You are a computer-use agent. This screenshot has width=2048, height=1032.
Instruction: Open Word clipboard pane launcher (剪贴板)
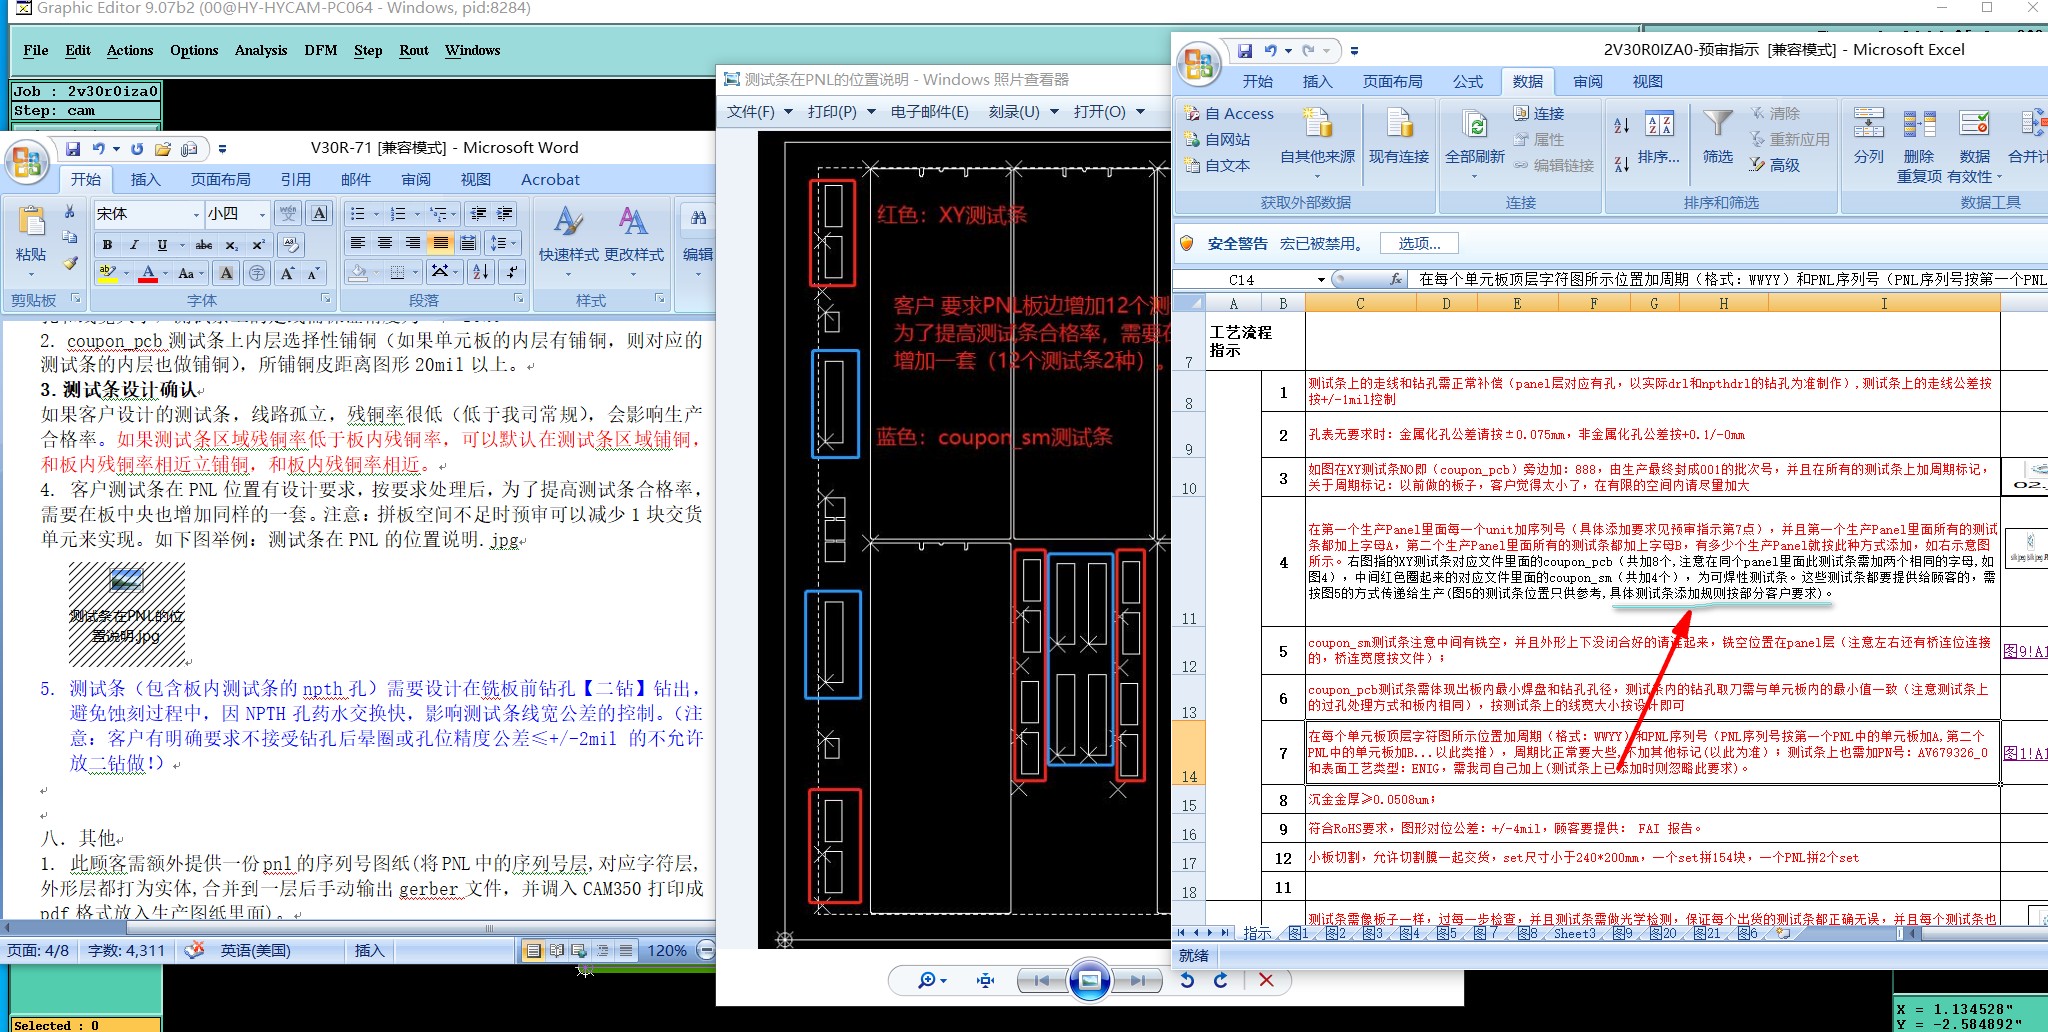click(76, 299)
